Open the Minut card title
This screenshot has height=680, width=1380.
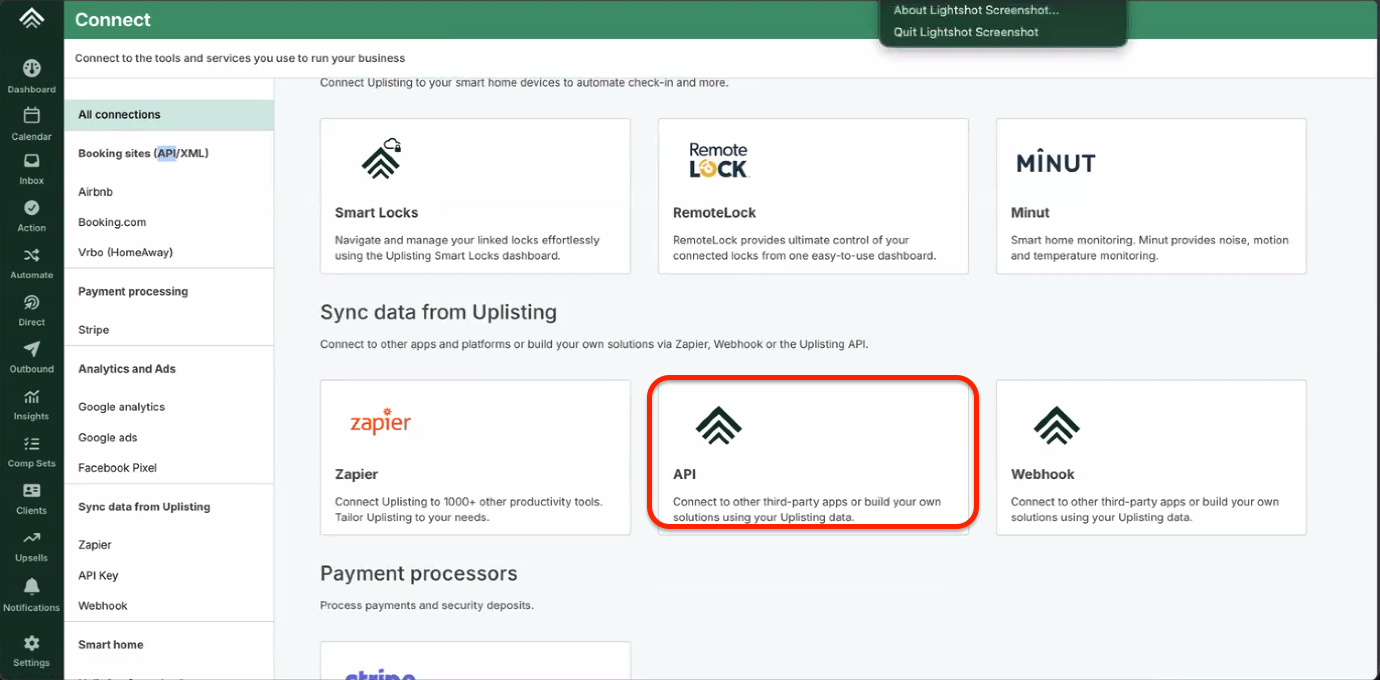(x=1030, y=213)
